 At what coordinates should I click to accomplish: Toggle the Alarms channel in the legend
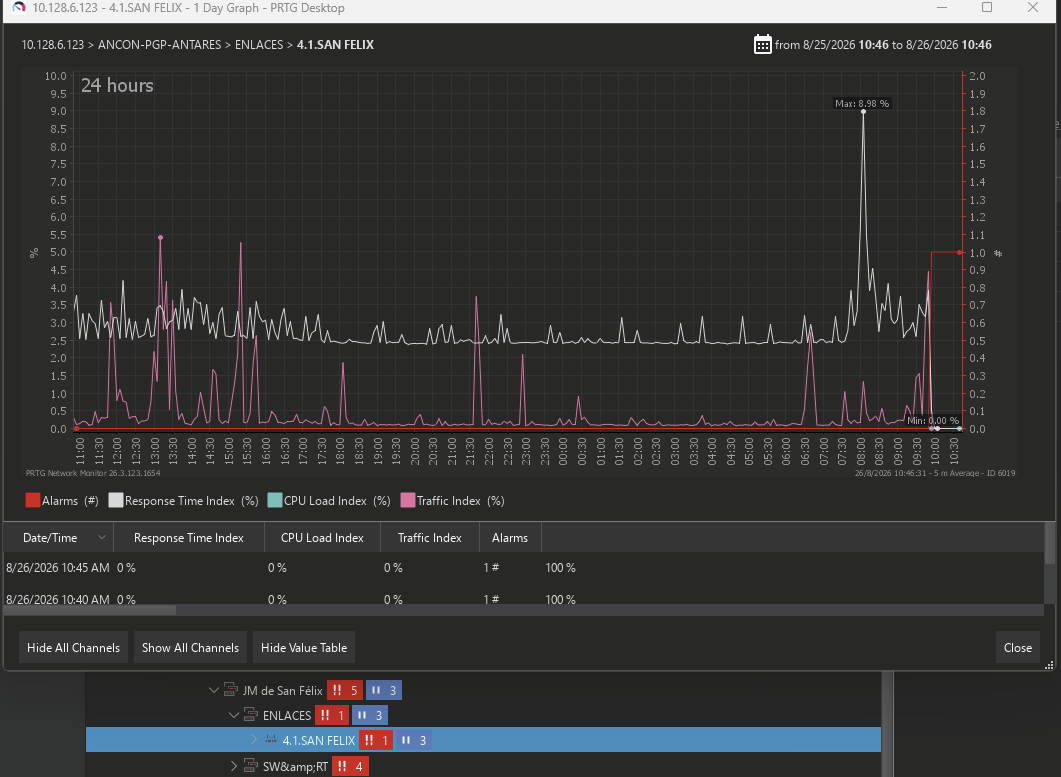click(62, 501)
